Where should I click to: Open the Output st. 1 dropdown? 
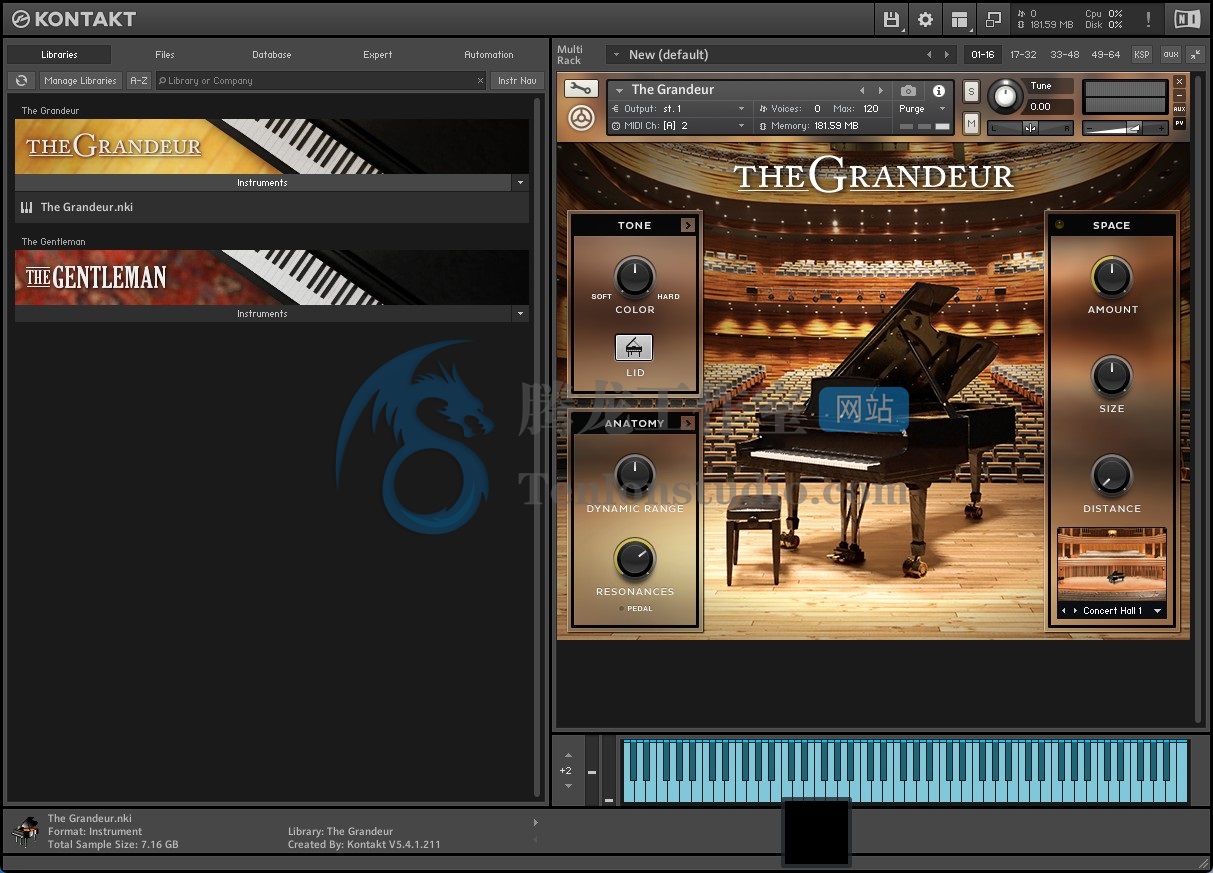point(679,109)
